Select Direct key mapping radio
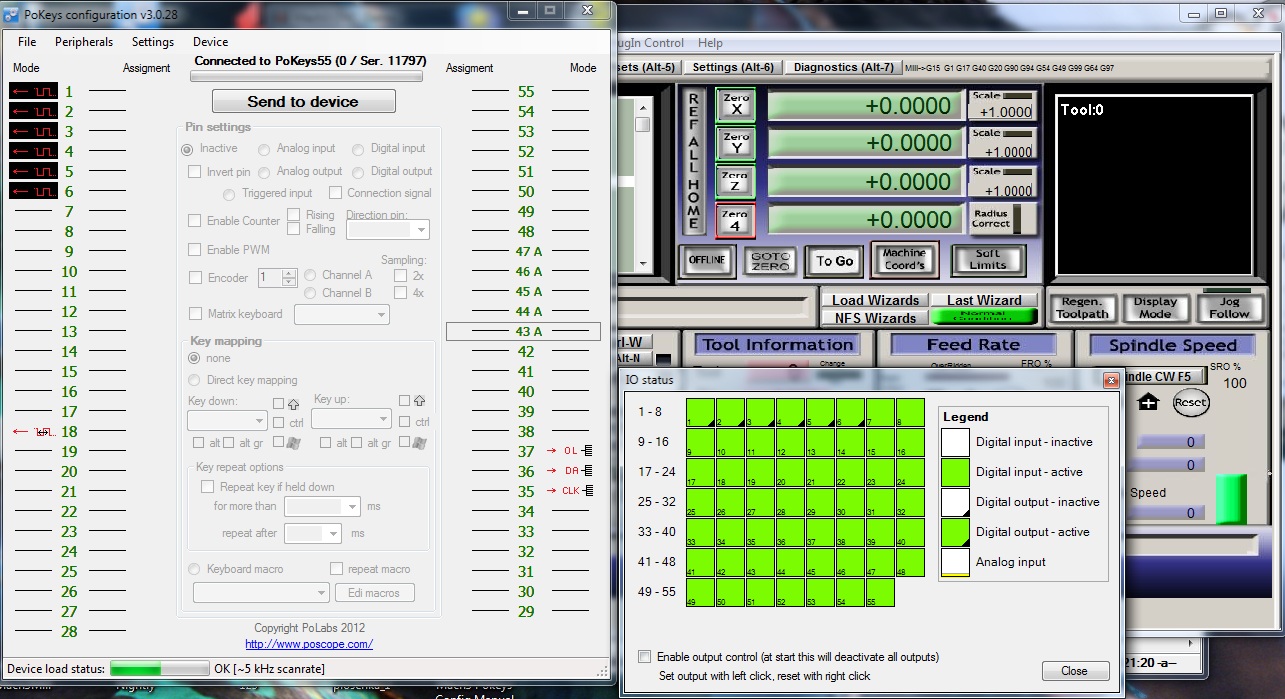This screenshot has height=699, width=1285. point(194,380)
